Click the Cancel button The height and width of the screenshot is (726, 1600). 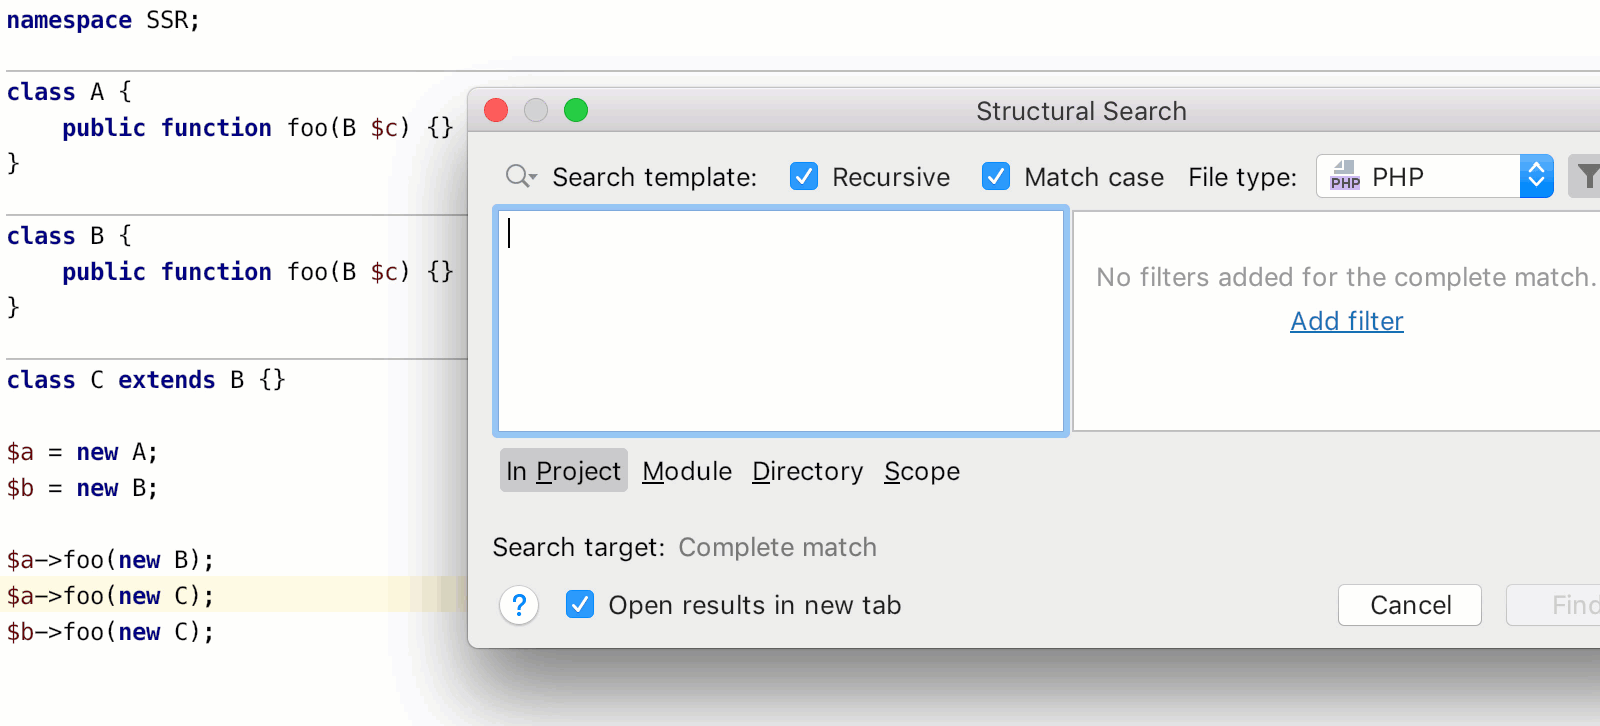pyautogui.click(x=1410, y=605)
